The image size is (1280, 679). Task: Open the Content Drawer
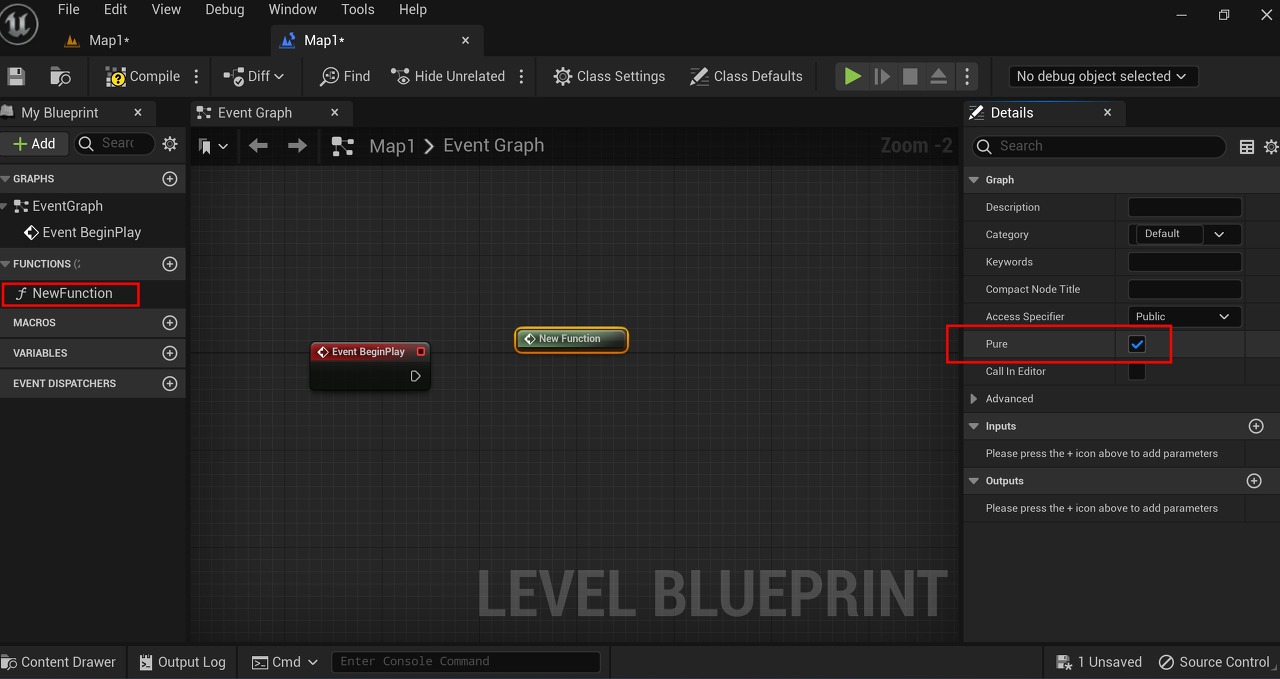coord(59,662)
